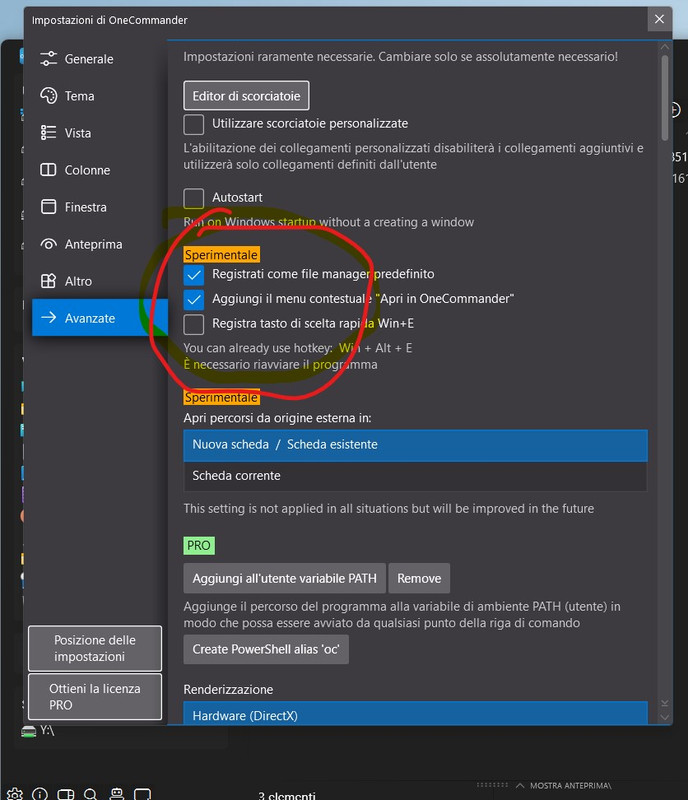
Task: Click the Finestra window icon
Action: pos(48,207)
